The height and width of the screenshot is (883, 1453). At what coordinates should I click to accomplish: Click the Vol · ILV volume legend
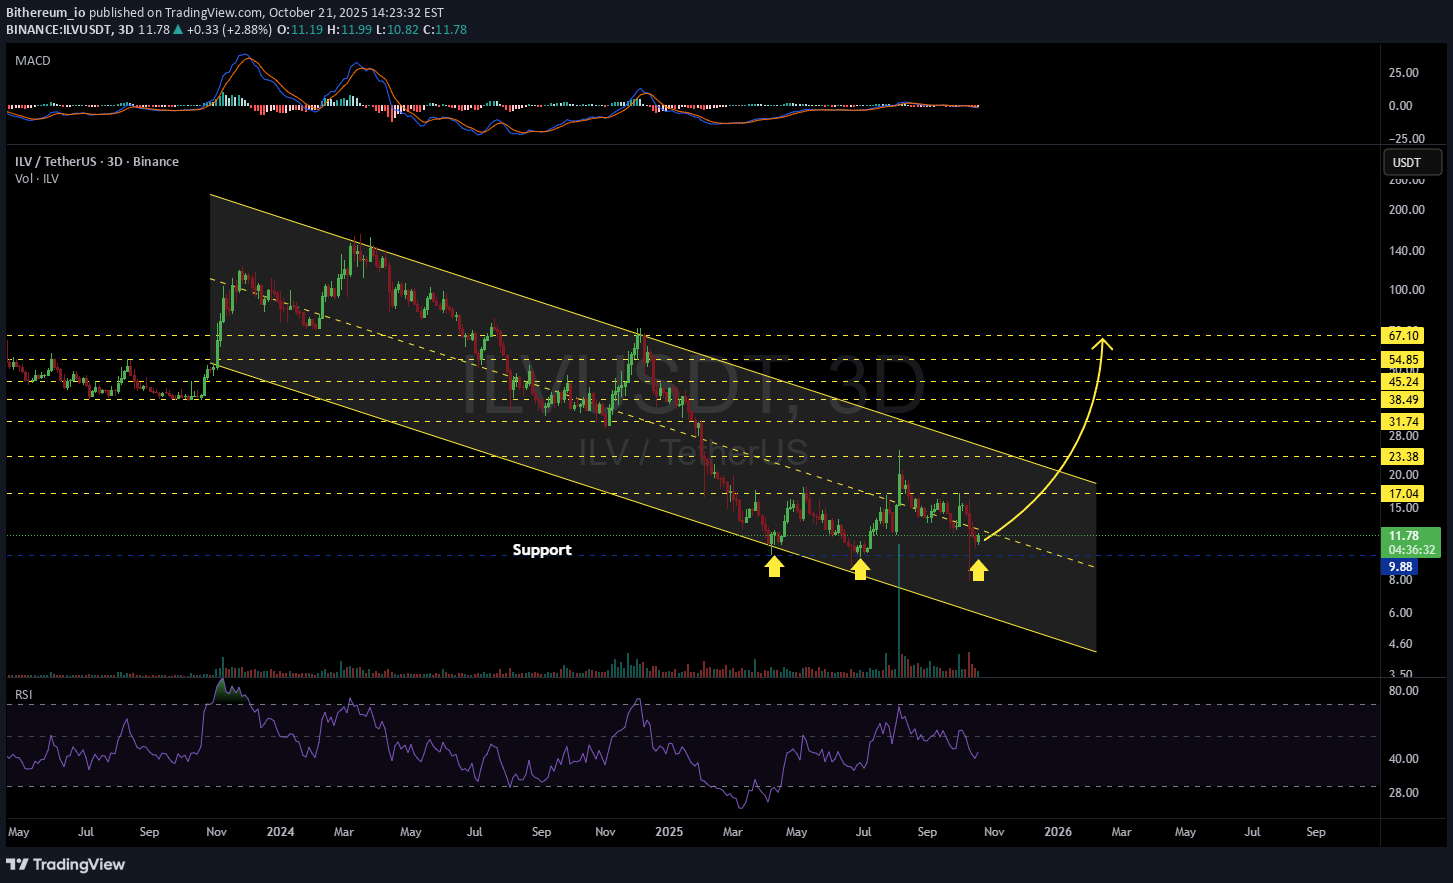click(37, 178)
